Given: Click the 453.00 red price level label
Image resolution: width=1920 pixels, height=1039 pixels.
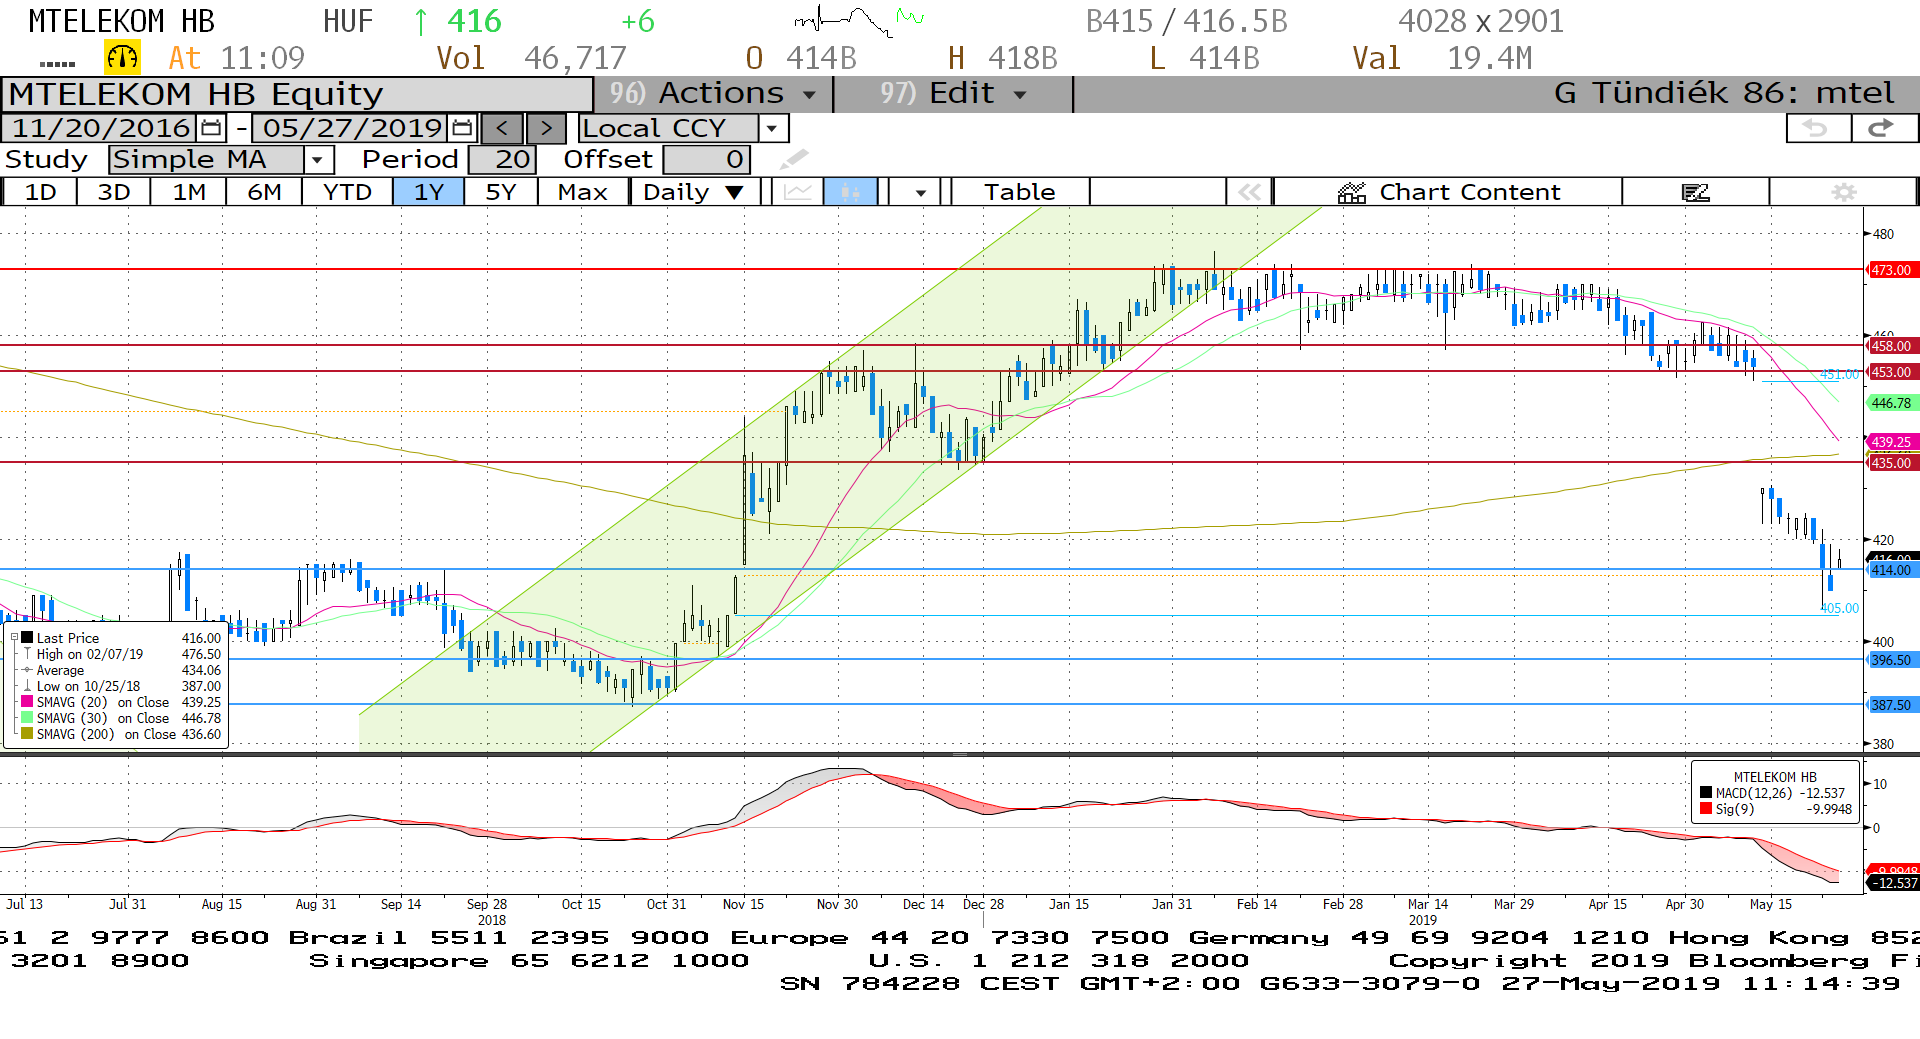Looking at the screenshot, I should (x=1891, y=372).
